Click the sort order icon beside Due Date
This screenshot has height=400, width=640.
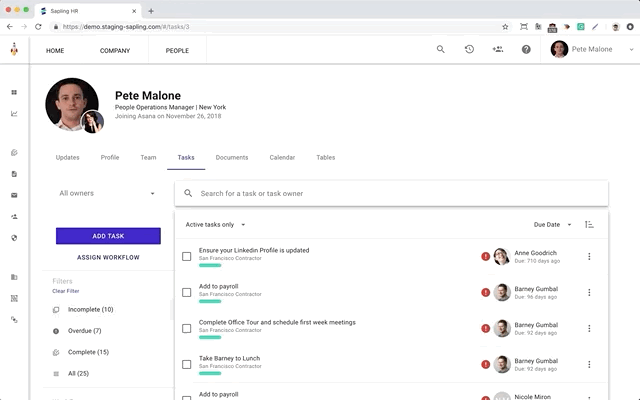pos(589,225)
